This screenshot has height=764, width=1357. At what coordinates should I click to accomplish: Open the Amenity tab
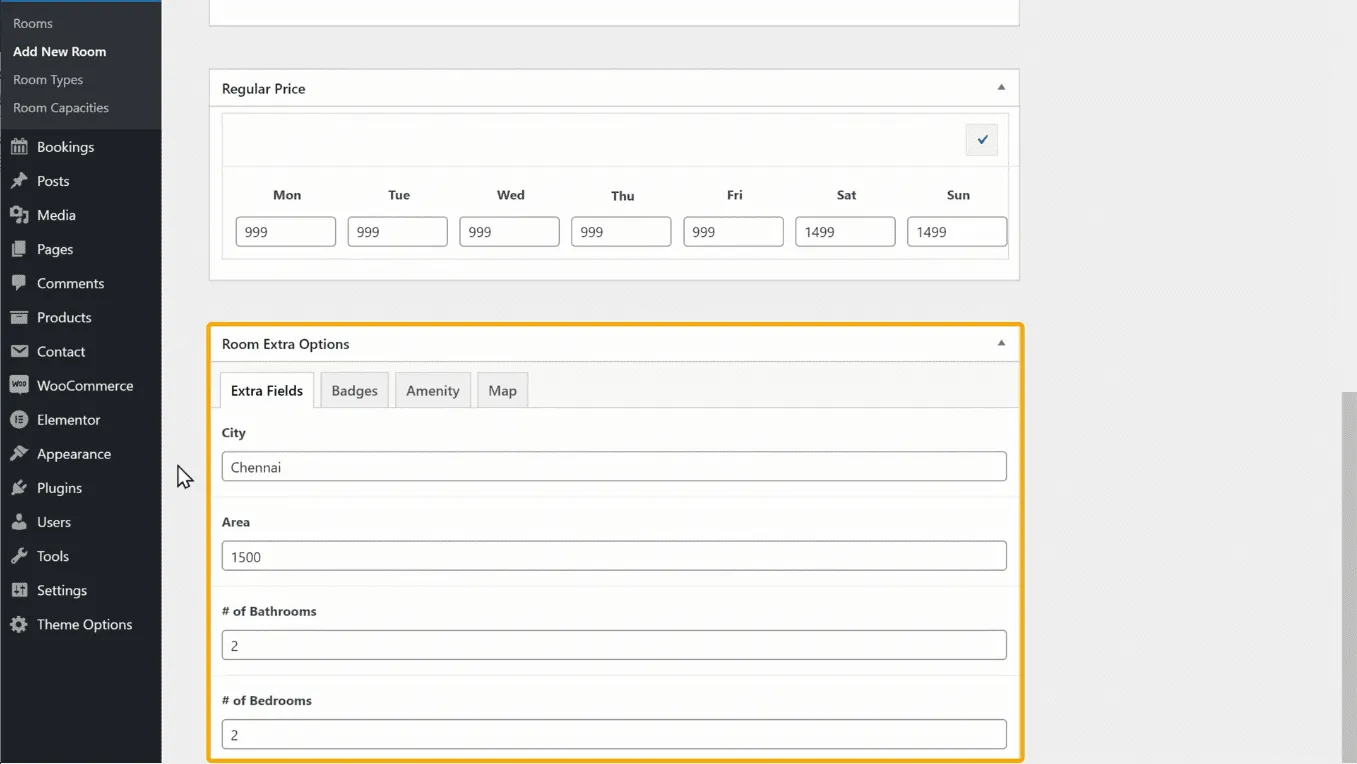(432, 391)
